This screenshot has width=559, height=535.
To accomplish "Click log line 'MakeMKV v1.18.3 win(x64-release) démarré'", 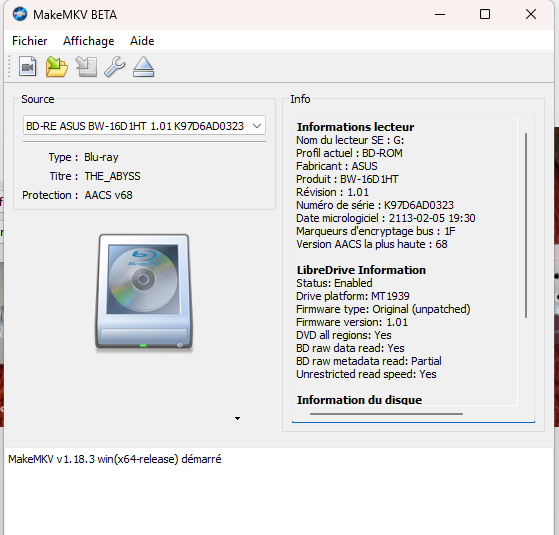I will (x=115, y=459).
